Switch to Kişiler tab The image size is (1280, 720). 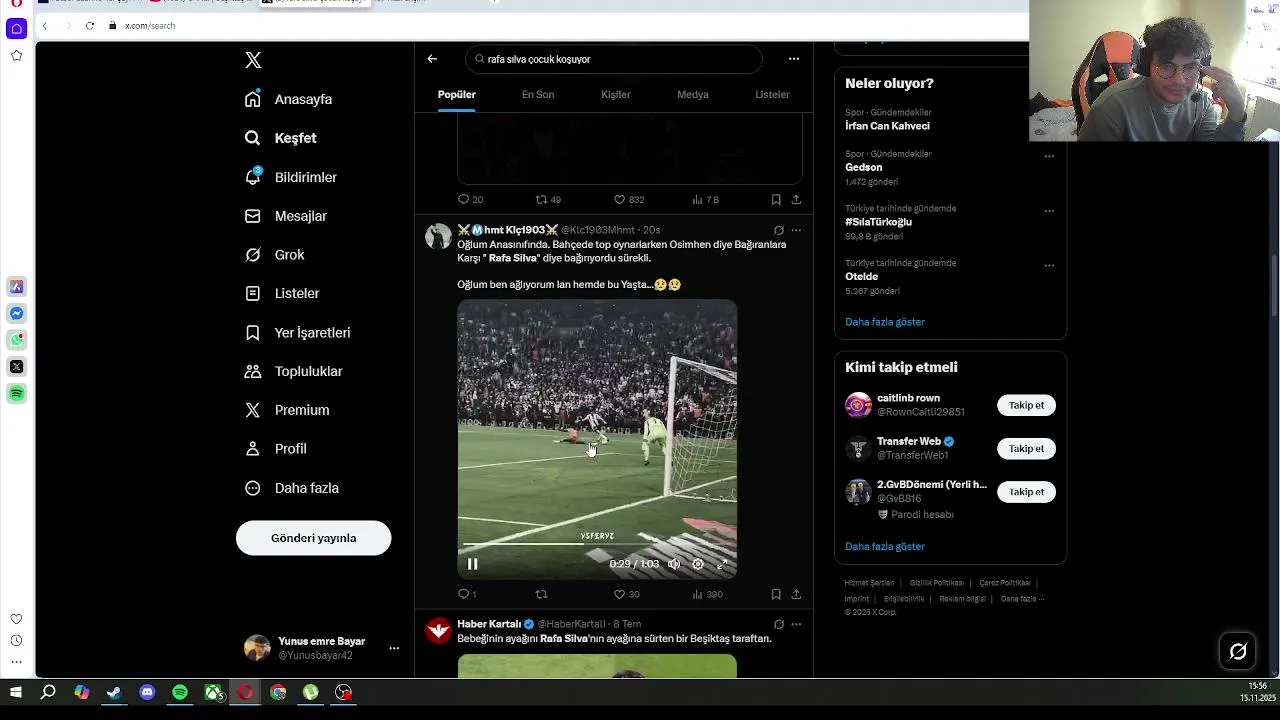[x=616, y=94]
